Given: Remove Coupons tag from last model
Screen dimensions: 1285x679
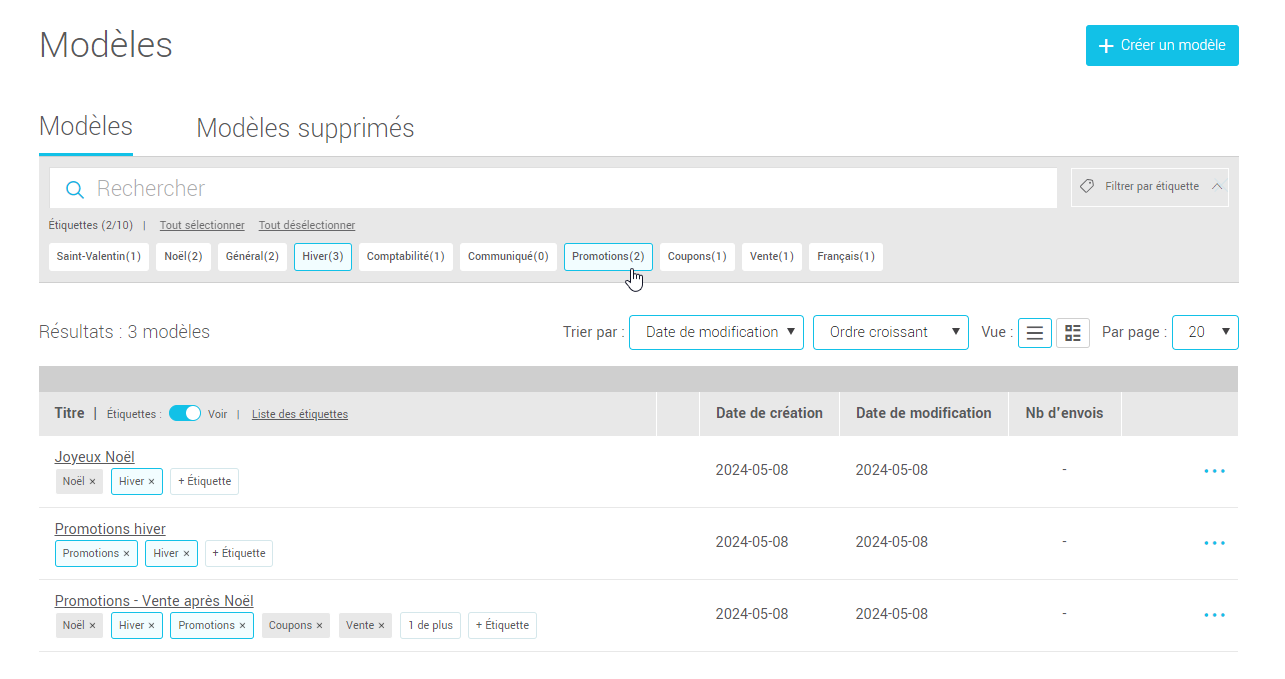Looking at the screenshot, I should pos(319,626).
